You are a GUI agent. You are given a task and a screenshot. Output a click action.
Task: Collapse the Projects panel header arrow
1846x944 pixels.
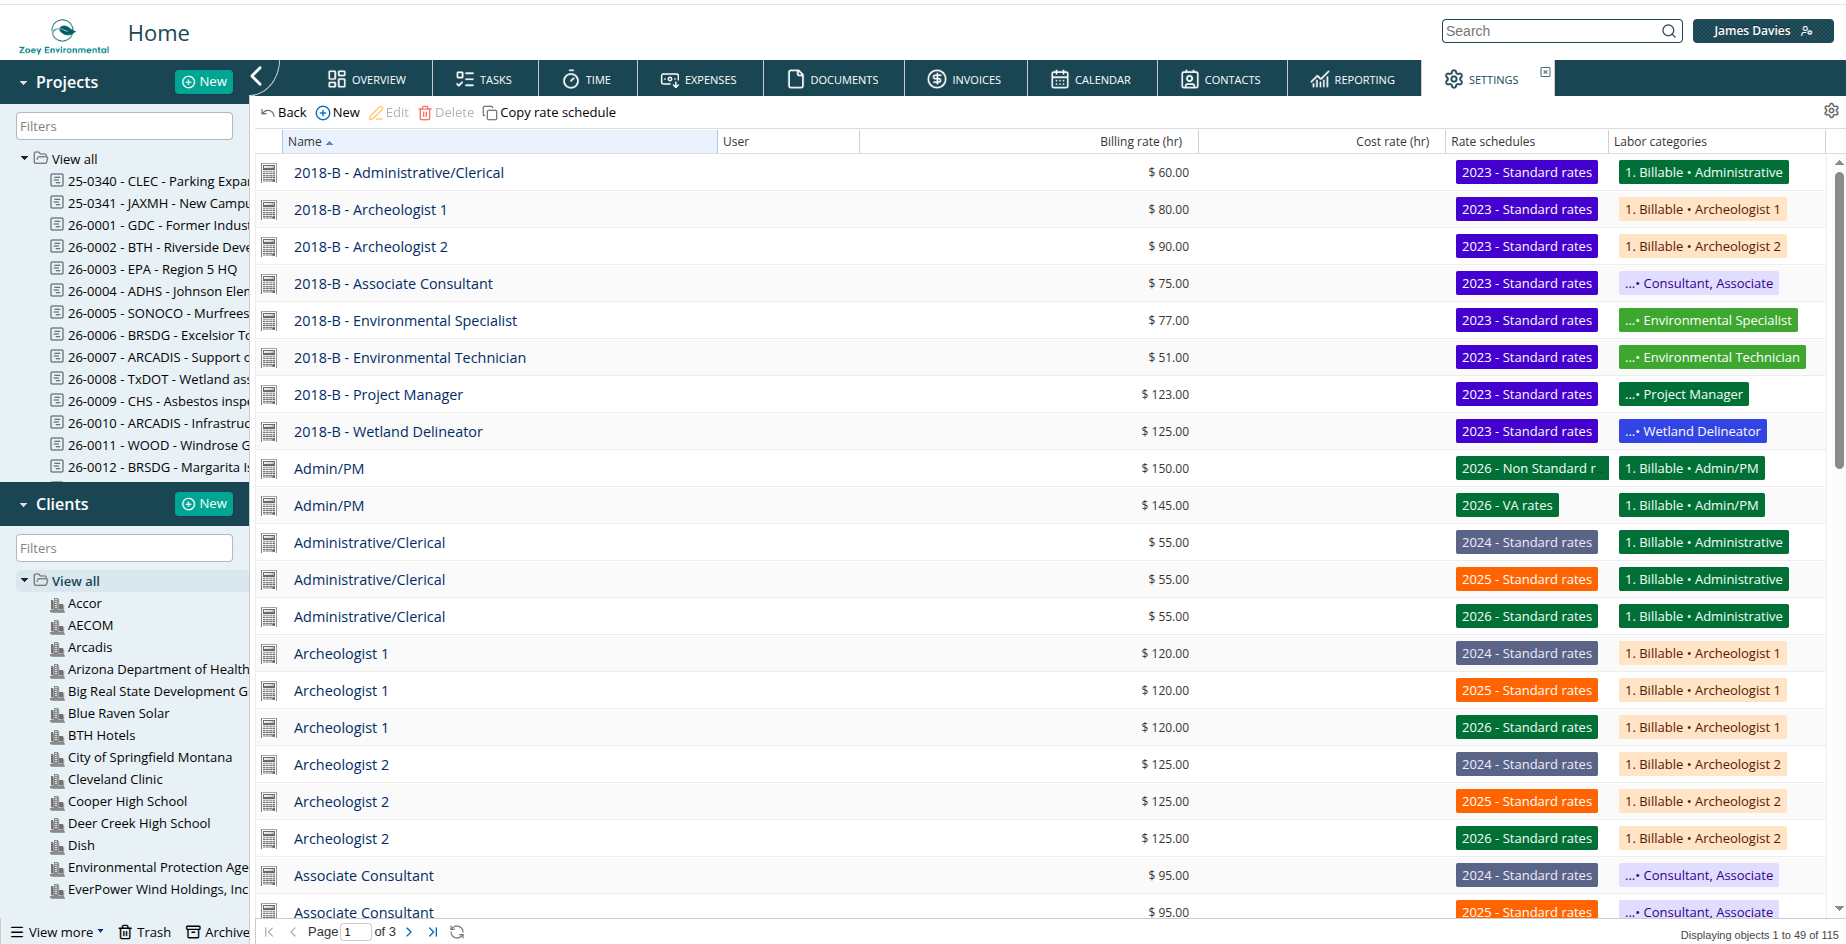tap(23, 83)
